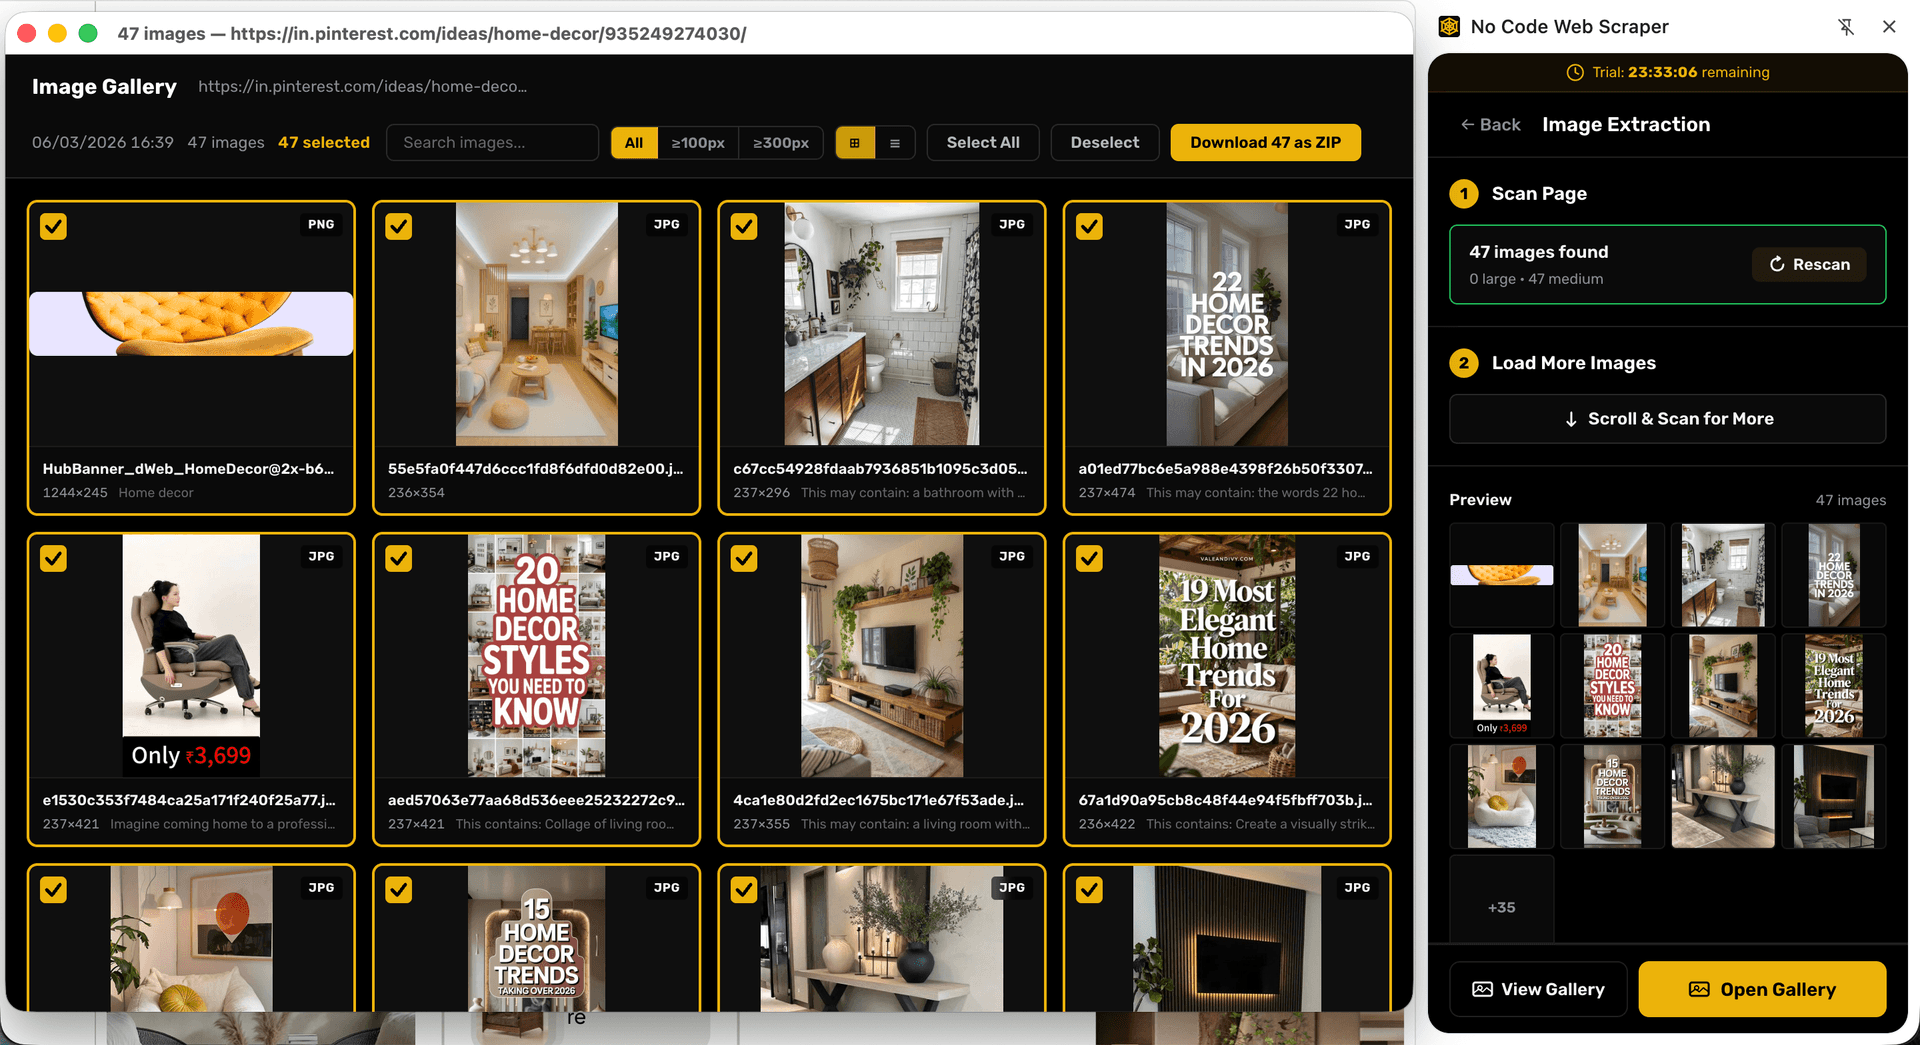The image size is (1920, 1045).
Task: Close the gallery window with red button
Action: (x=27, y=33)
